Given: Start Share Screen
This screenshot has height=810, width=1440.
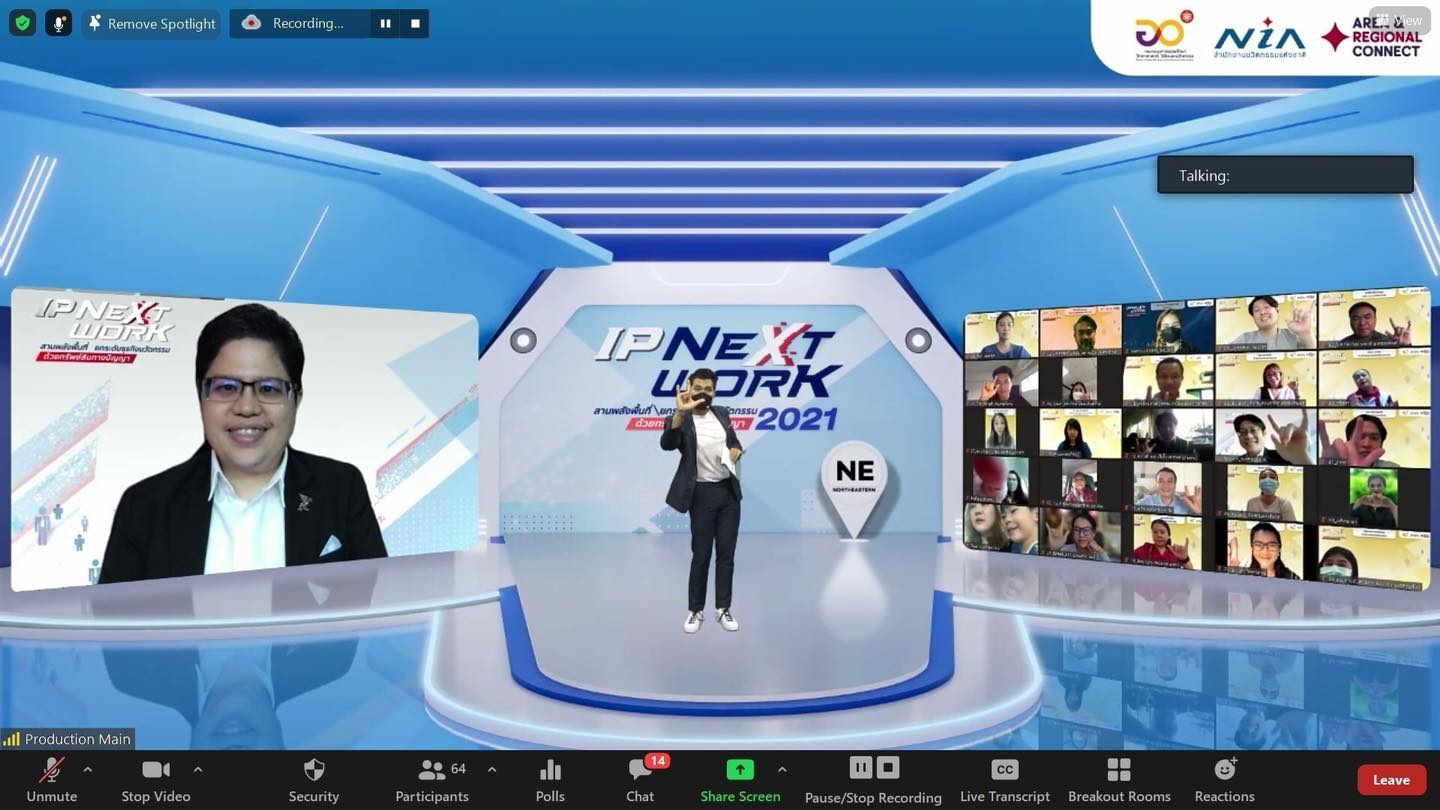Looking at the screenshot, I should (x=740, y=780).
